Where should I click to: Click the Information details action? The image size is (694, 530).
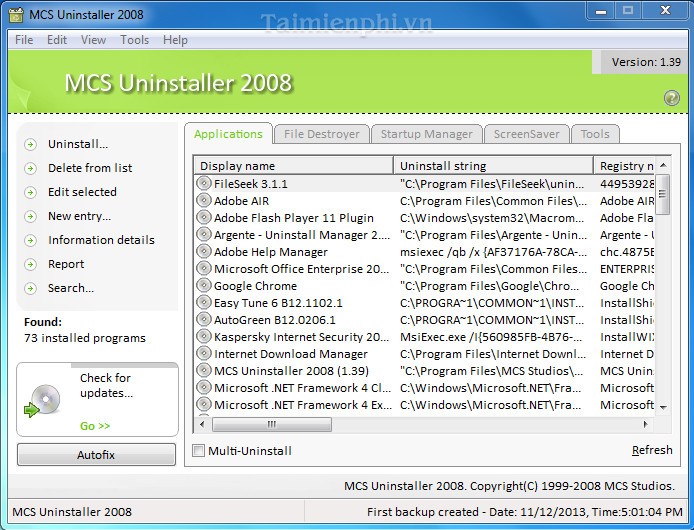pyautogui.click(x=101, y=240)
